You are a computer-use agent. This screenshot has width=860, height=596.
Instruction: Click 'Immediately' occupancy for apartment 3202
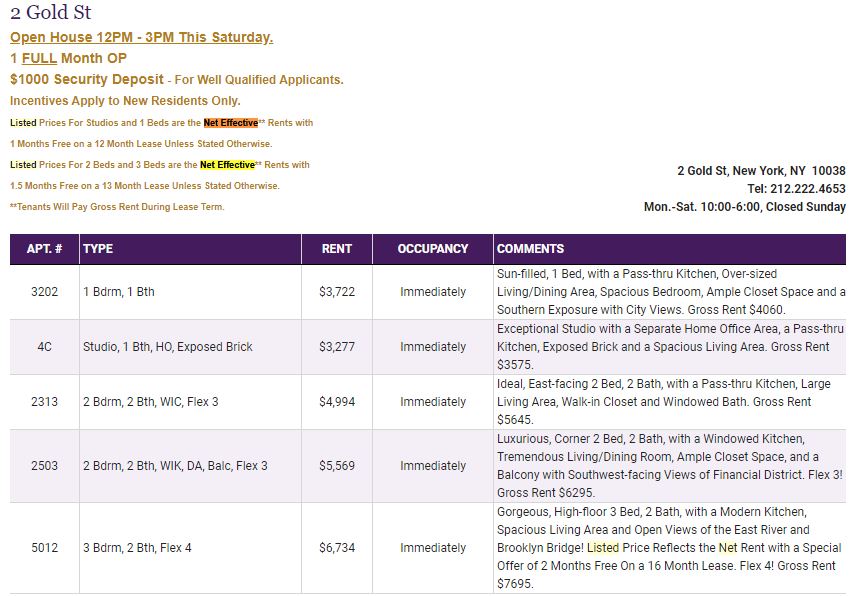click(x=433, y=292)
